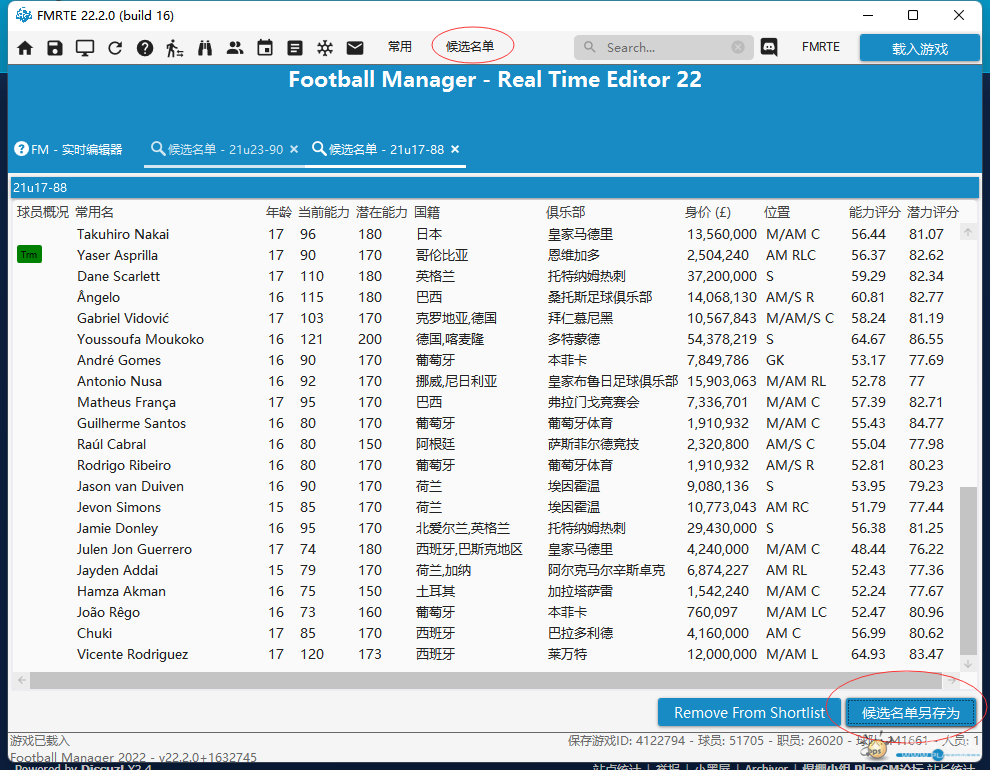Open the Help question mark icon

coord(145,48)
